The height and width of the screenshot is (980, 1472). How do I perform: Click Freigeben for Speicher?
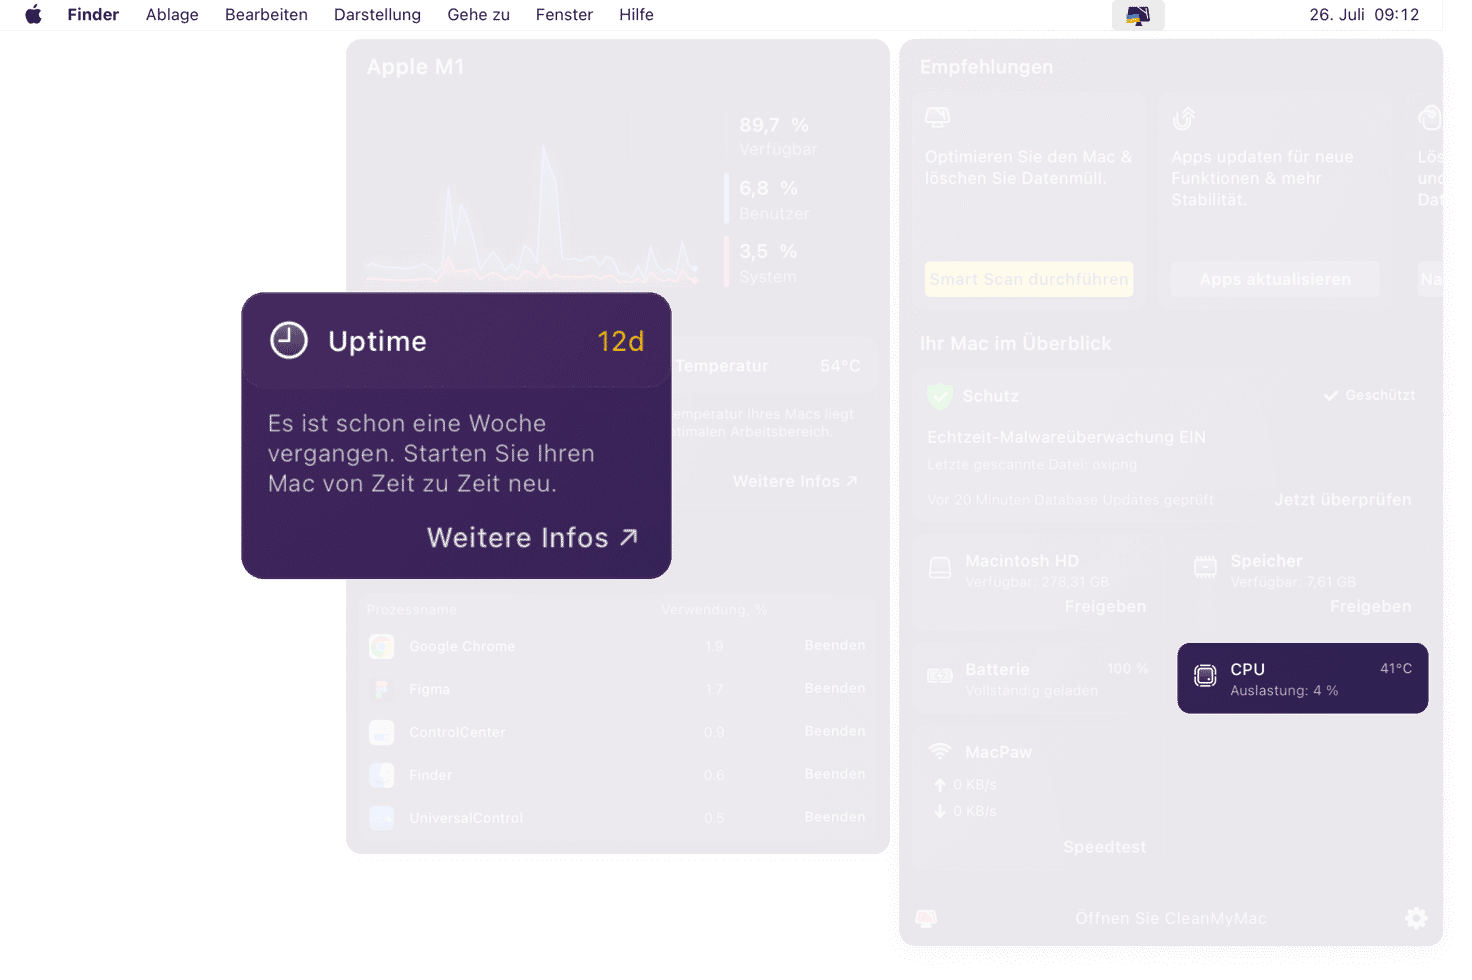1370,606
